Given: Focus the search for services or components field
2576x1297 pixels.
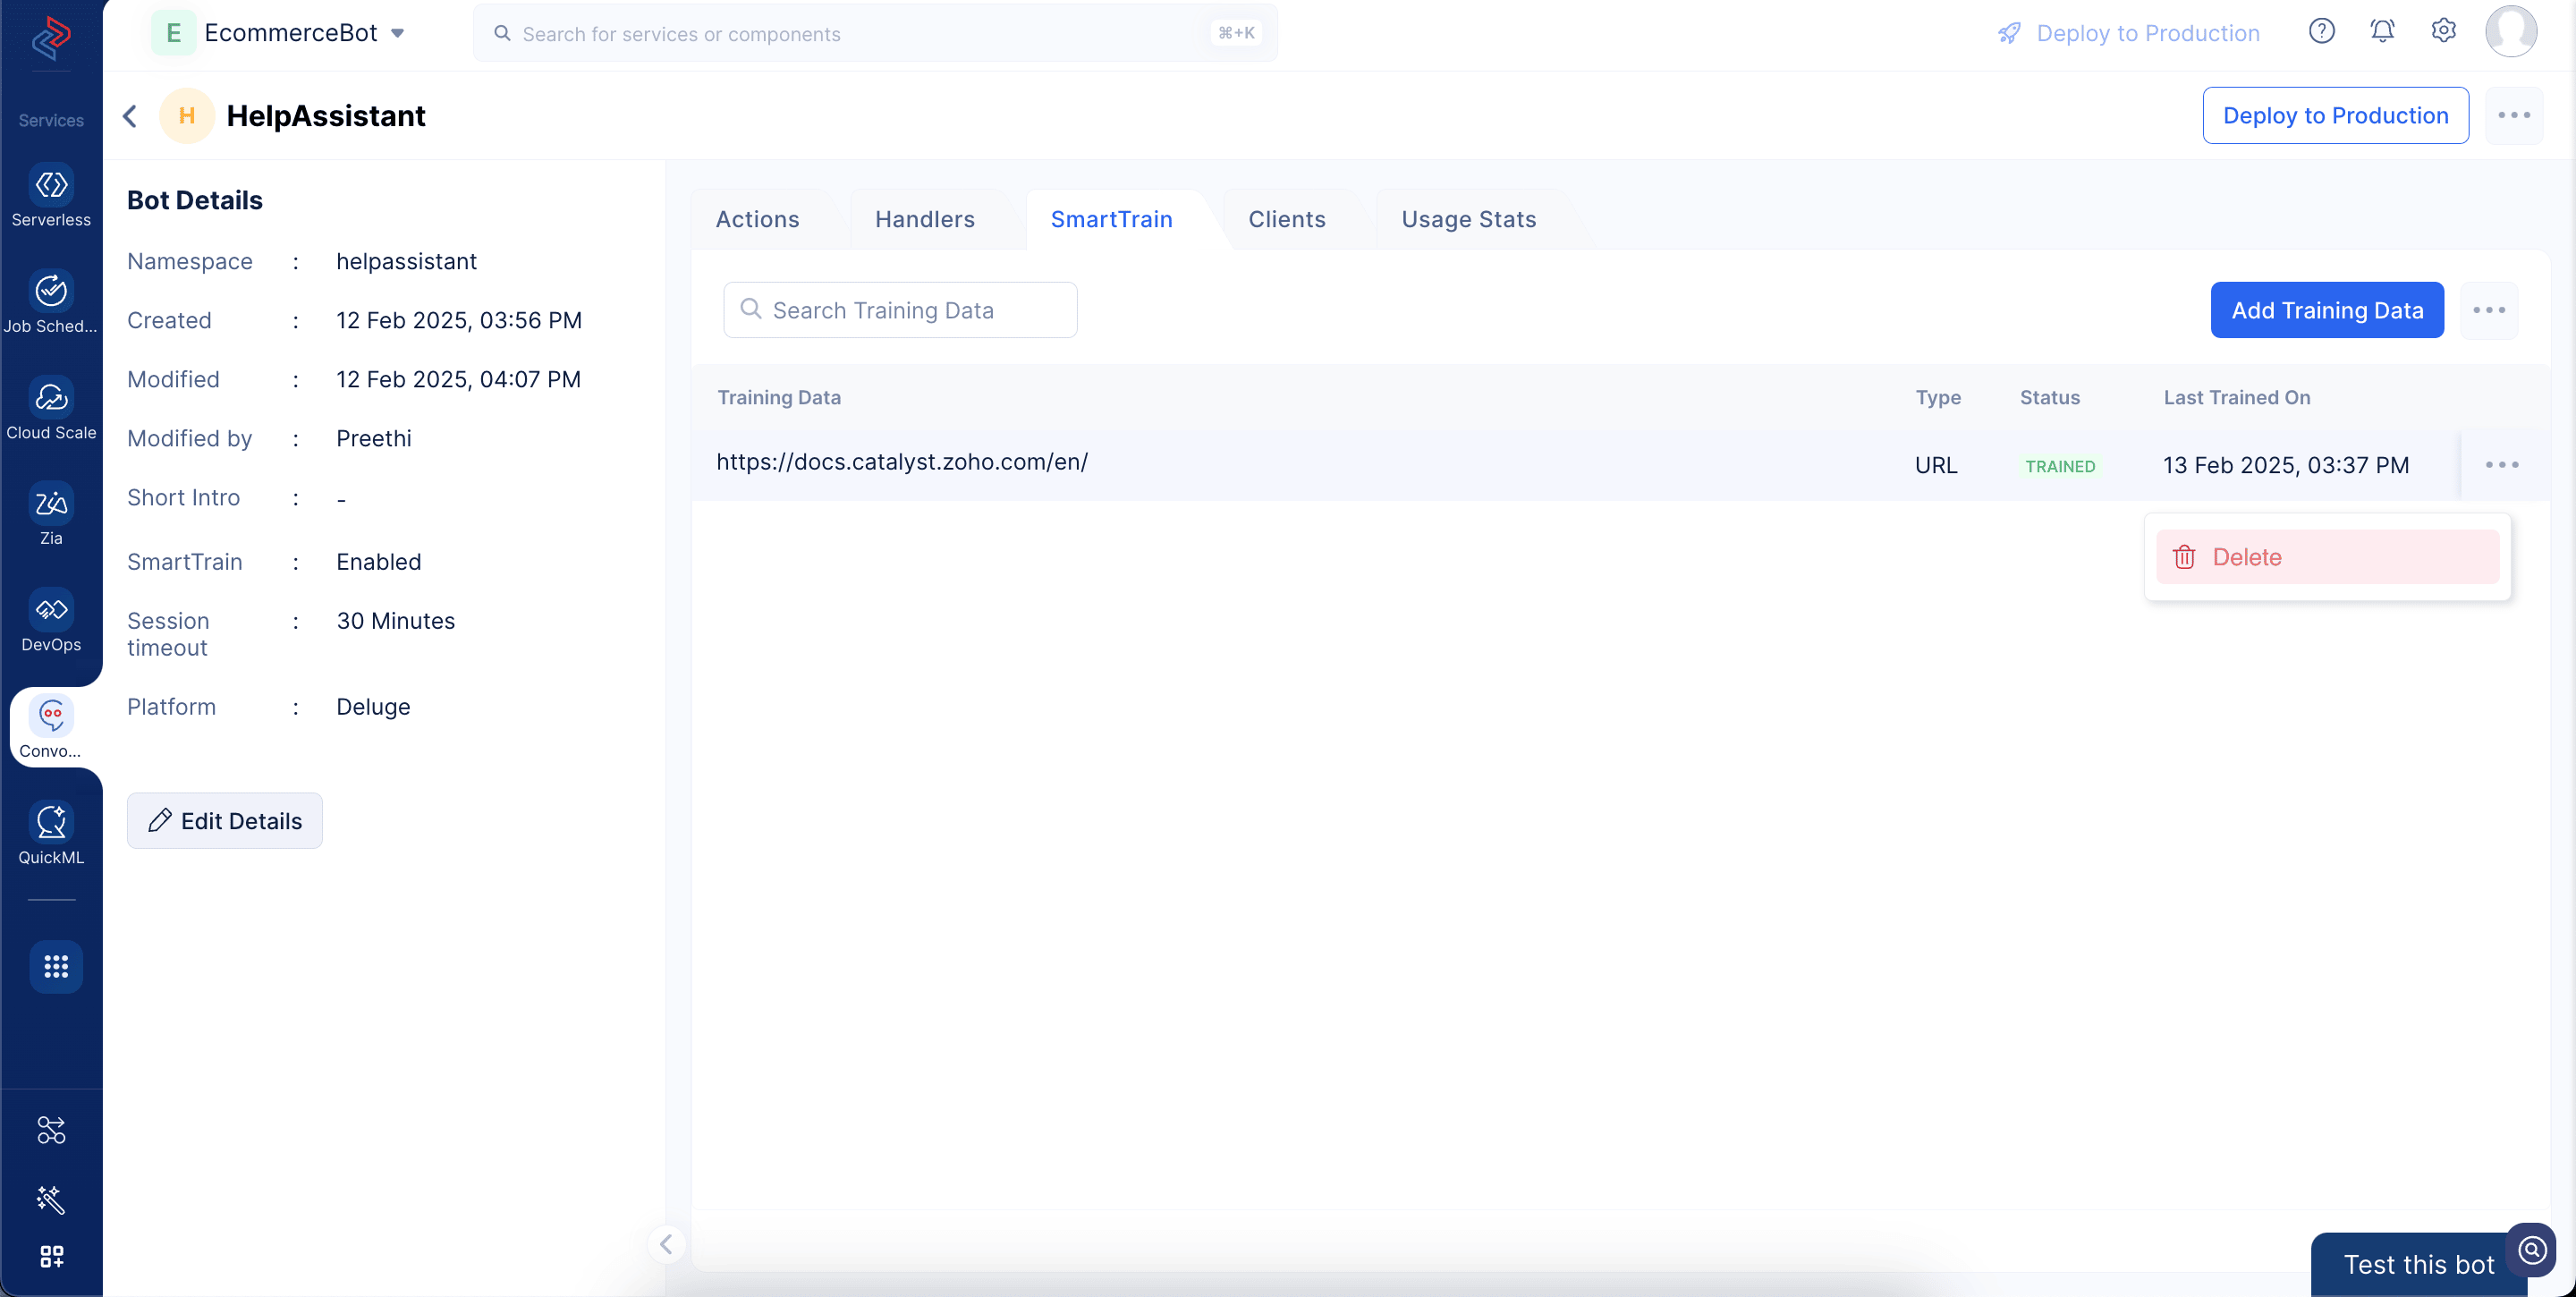Looking at the screenshot, I should 875,33.
